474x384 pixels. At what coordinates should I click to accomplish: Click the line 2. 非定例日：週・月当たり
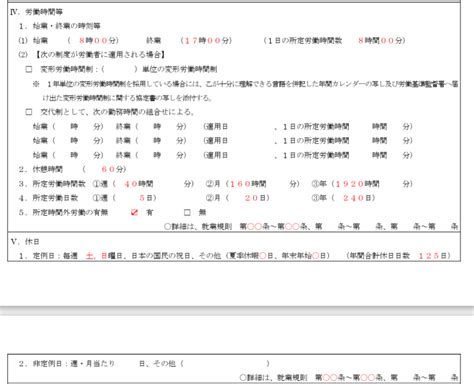point(67,363)
